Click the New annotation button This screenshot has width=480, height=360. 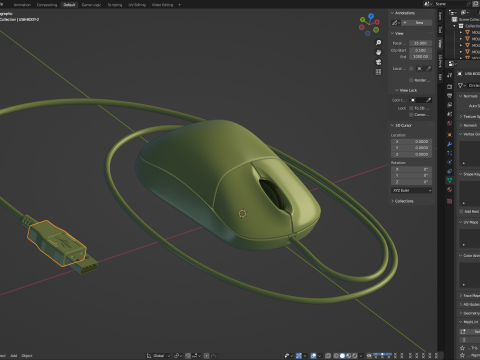[417, 23]
